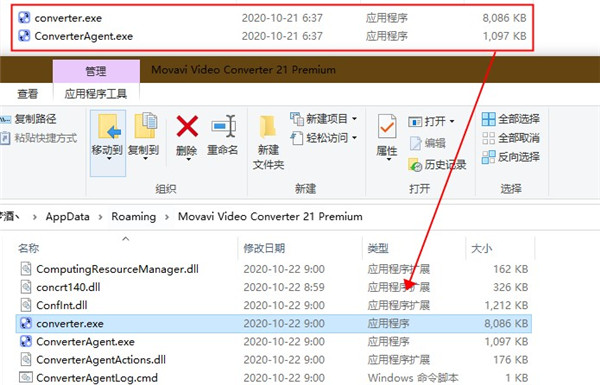Open the New item dropdown arrow

354,119
